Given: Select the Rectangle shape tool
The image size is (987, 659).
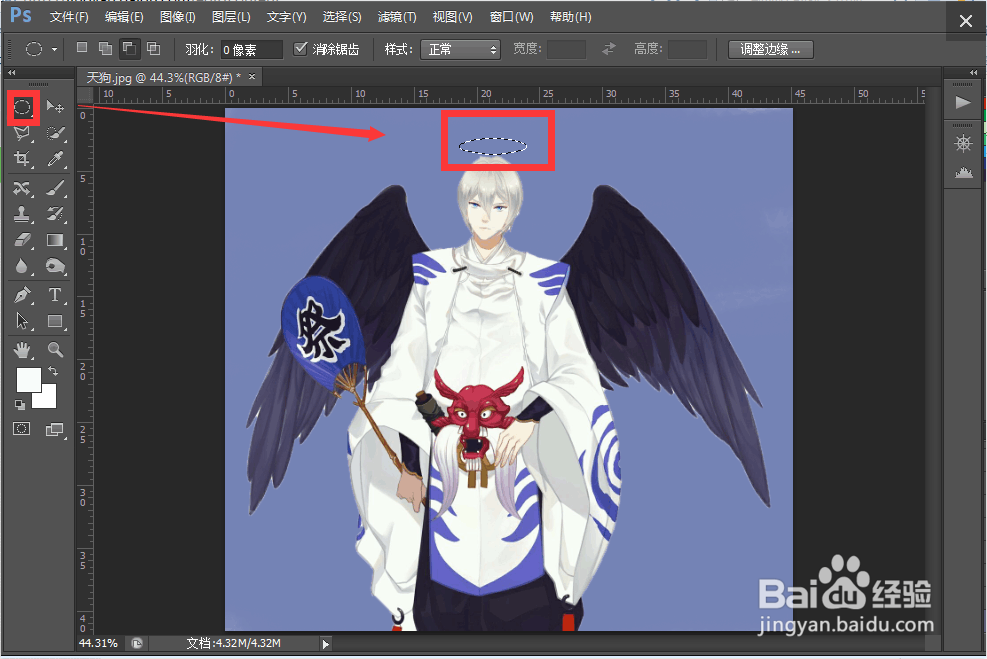Looking at the screenshot, I should coord(55,321).
